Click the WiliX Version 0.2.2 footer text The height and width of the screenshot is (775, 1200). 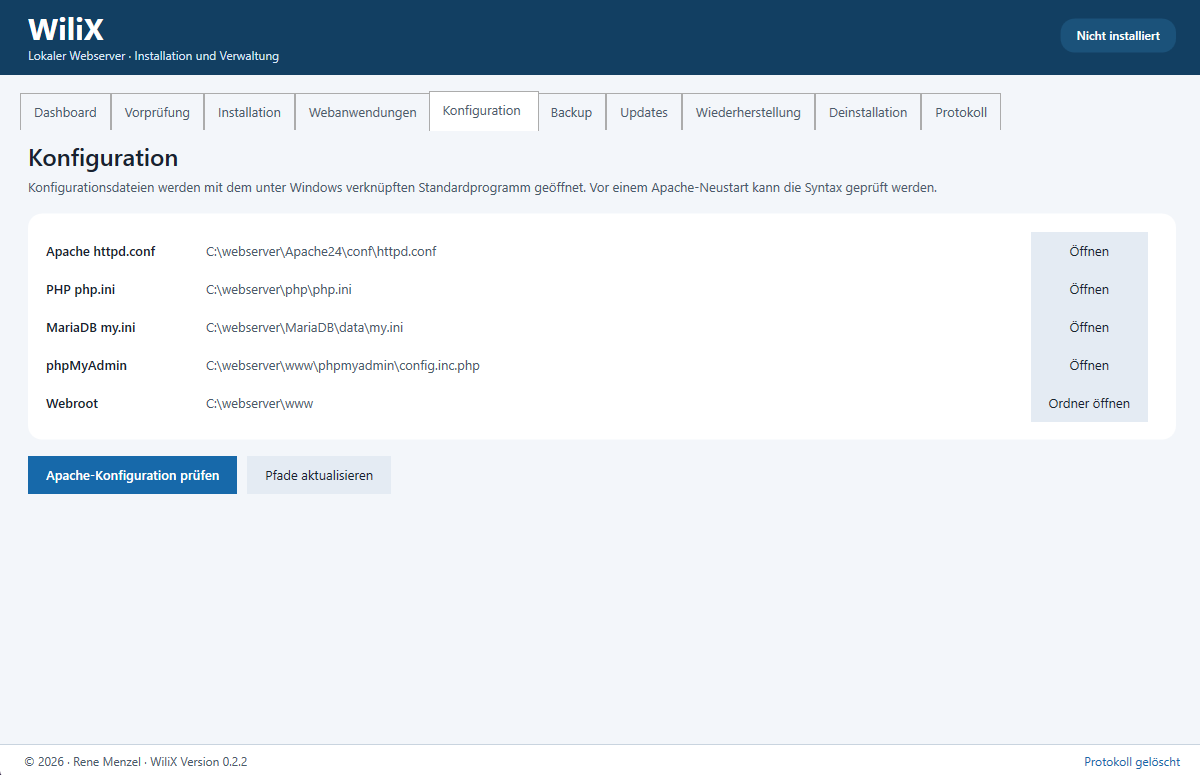coord(199,761)
